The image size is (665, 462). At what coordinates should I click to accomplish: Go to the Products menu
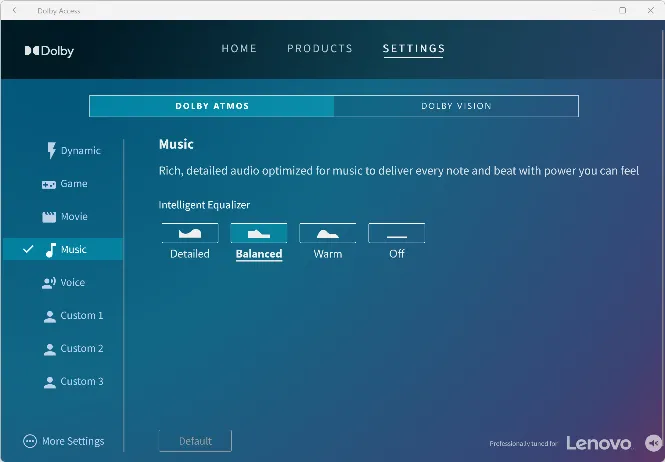(x=320, y=48)
